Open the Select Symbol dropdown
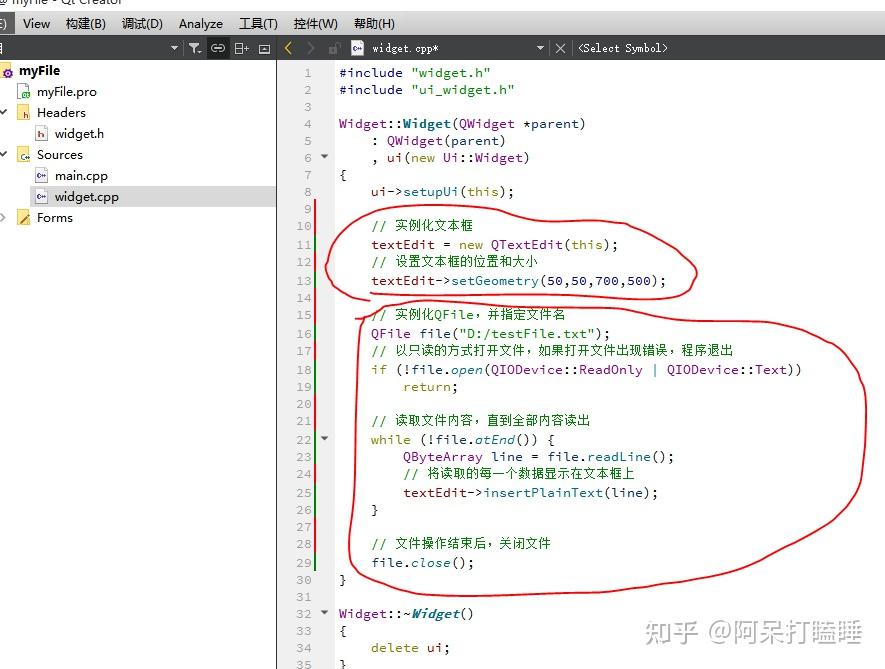 (x=623, y=47)
